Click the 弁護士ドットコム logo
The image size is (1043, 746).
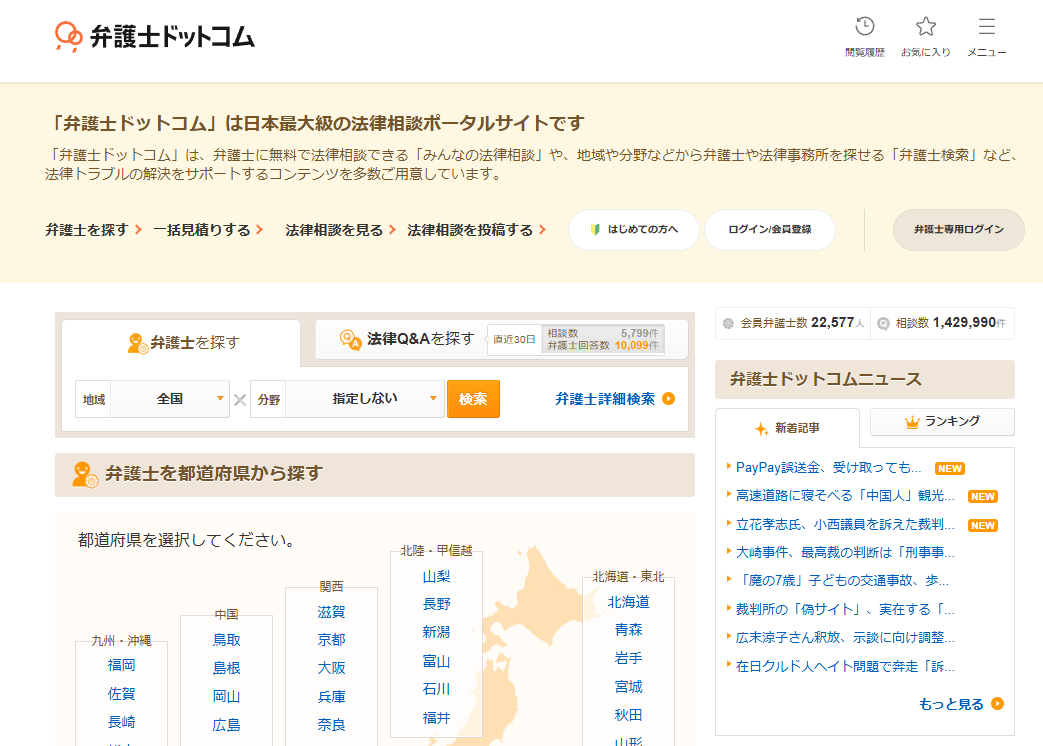[155, 37]
